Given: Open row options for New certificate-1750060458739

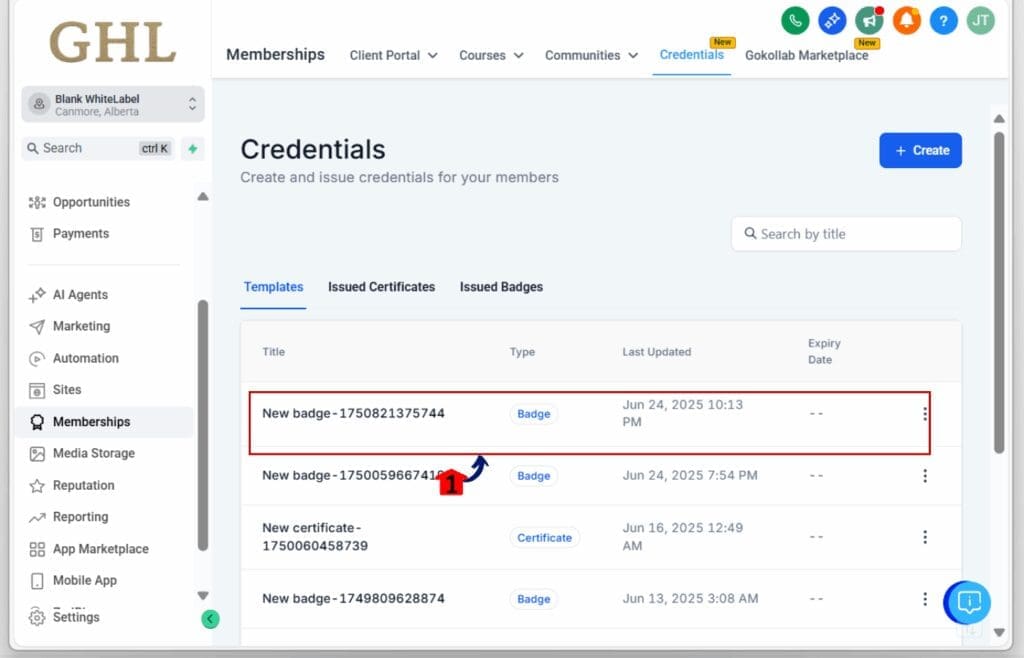Looking at the screenshot, I should coord(925,537).
